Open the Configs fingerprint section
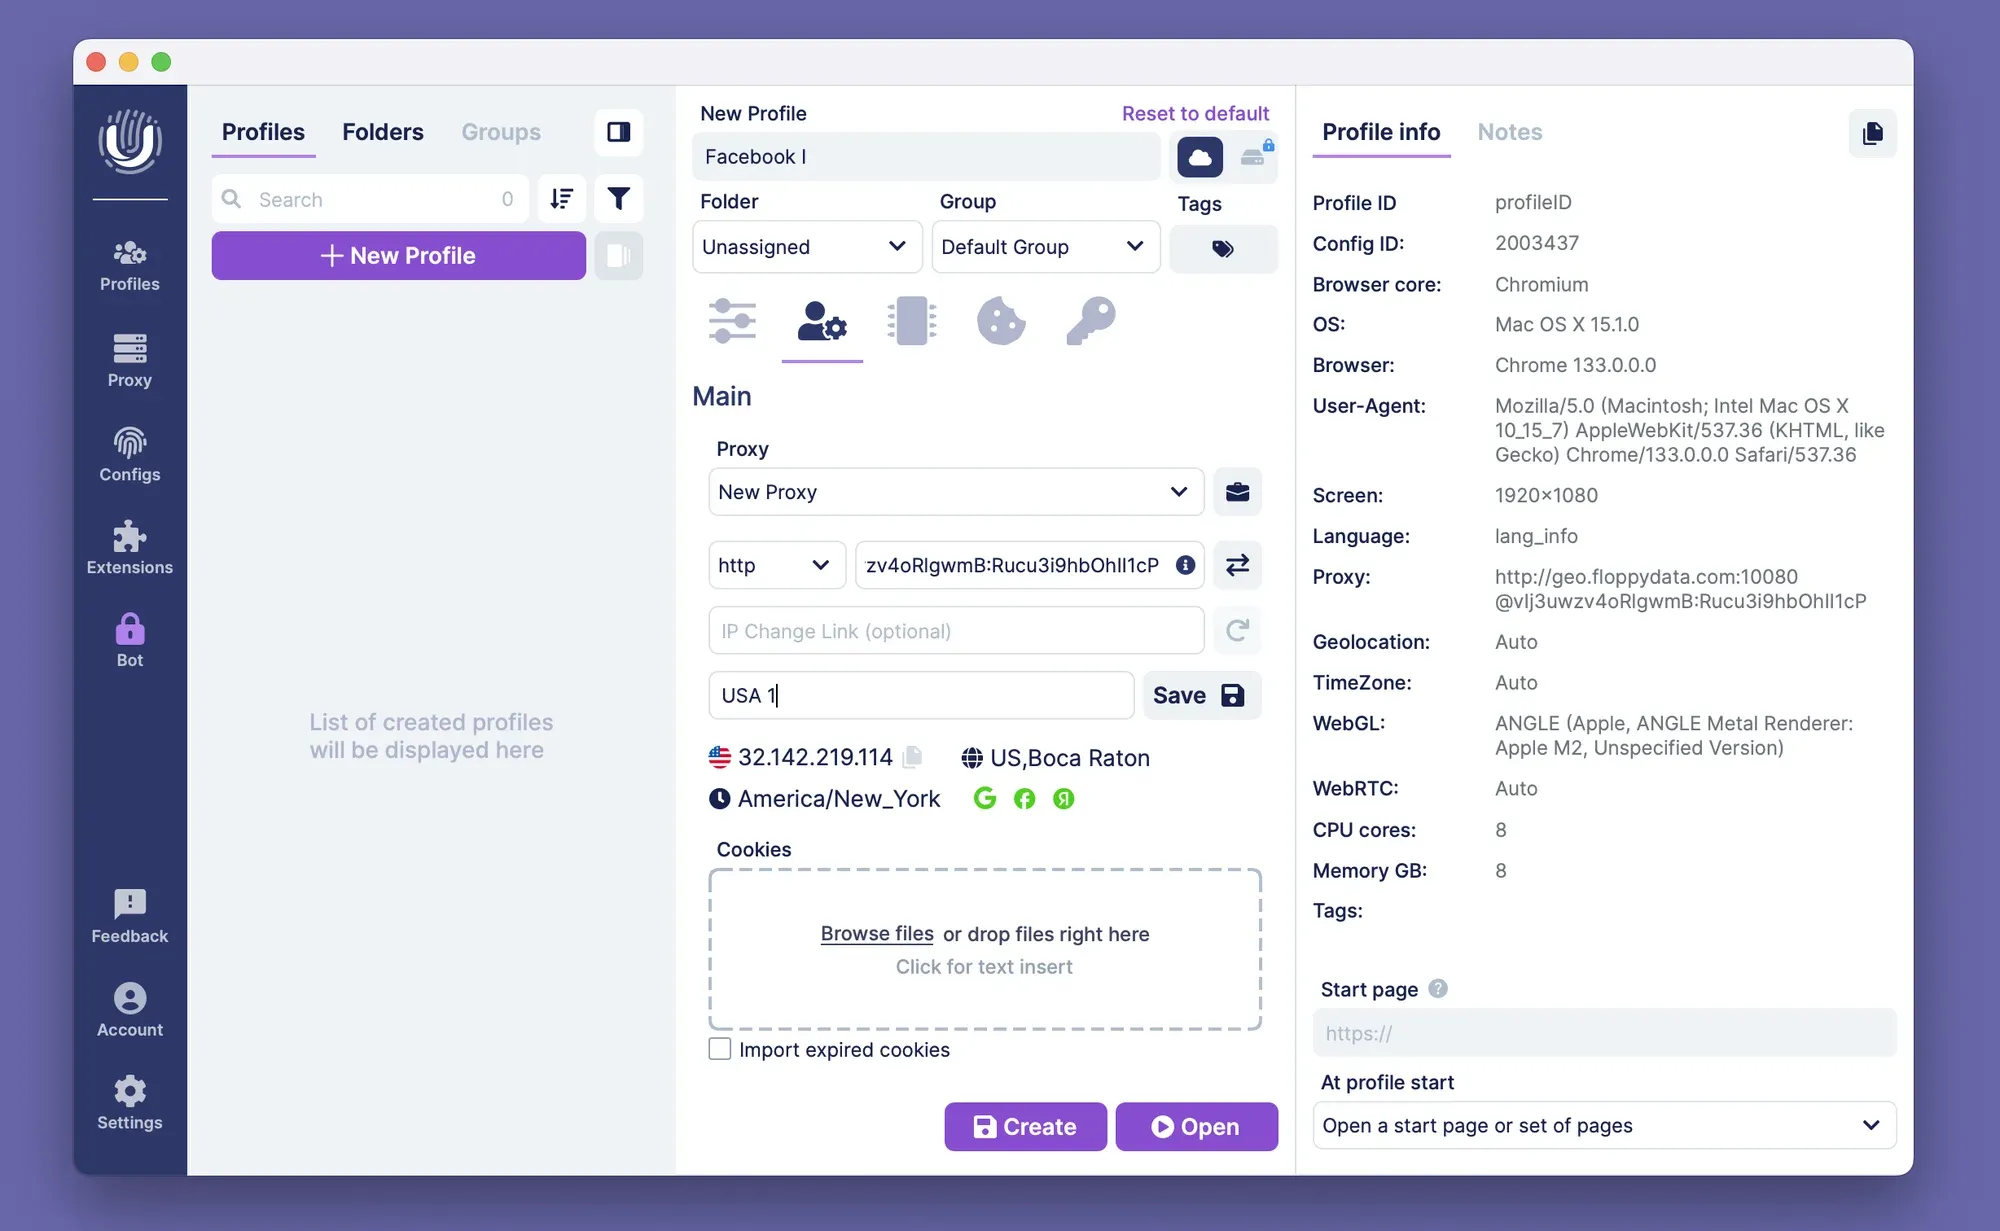The image size is (2000, 1231). 129,454
